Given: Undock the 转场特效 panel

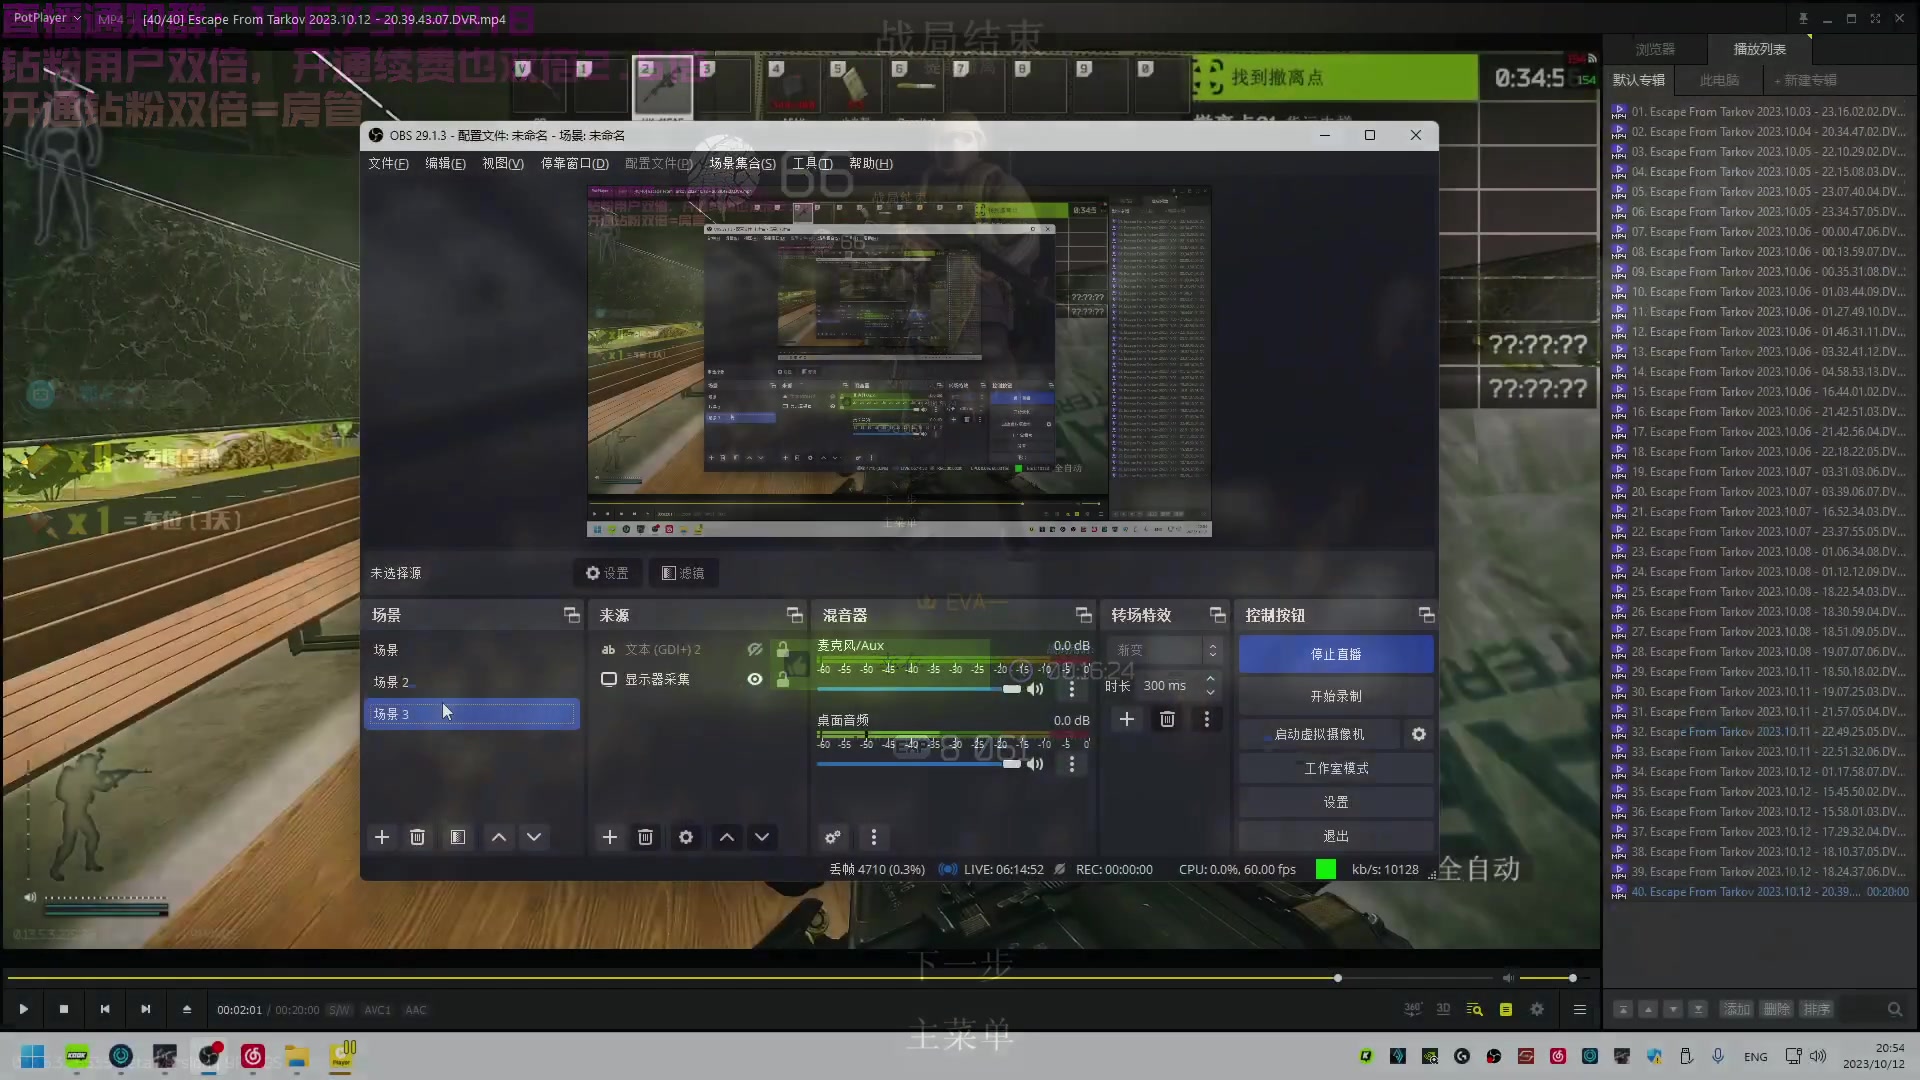Looking at the screenshot, I should click(1217, 615).
